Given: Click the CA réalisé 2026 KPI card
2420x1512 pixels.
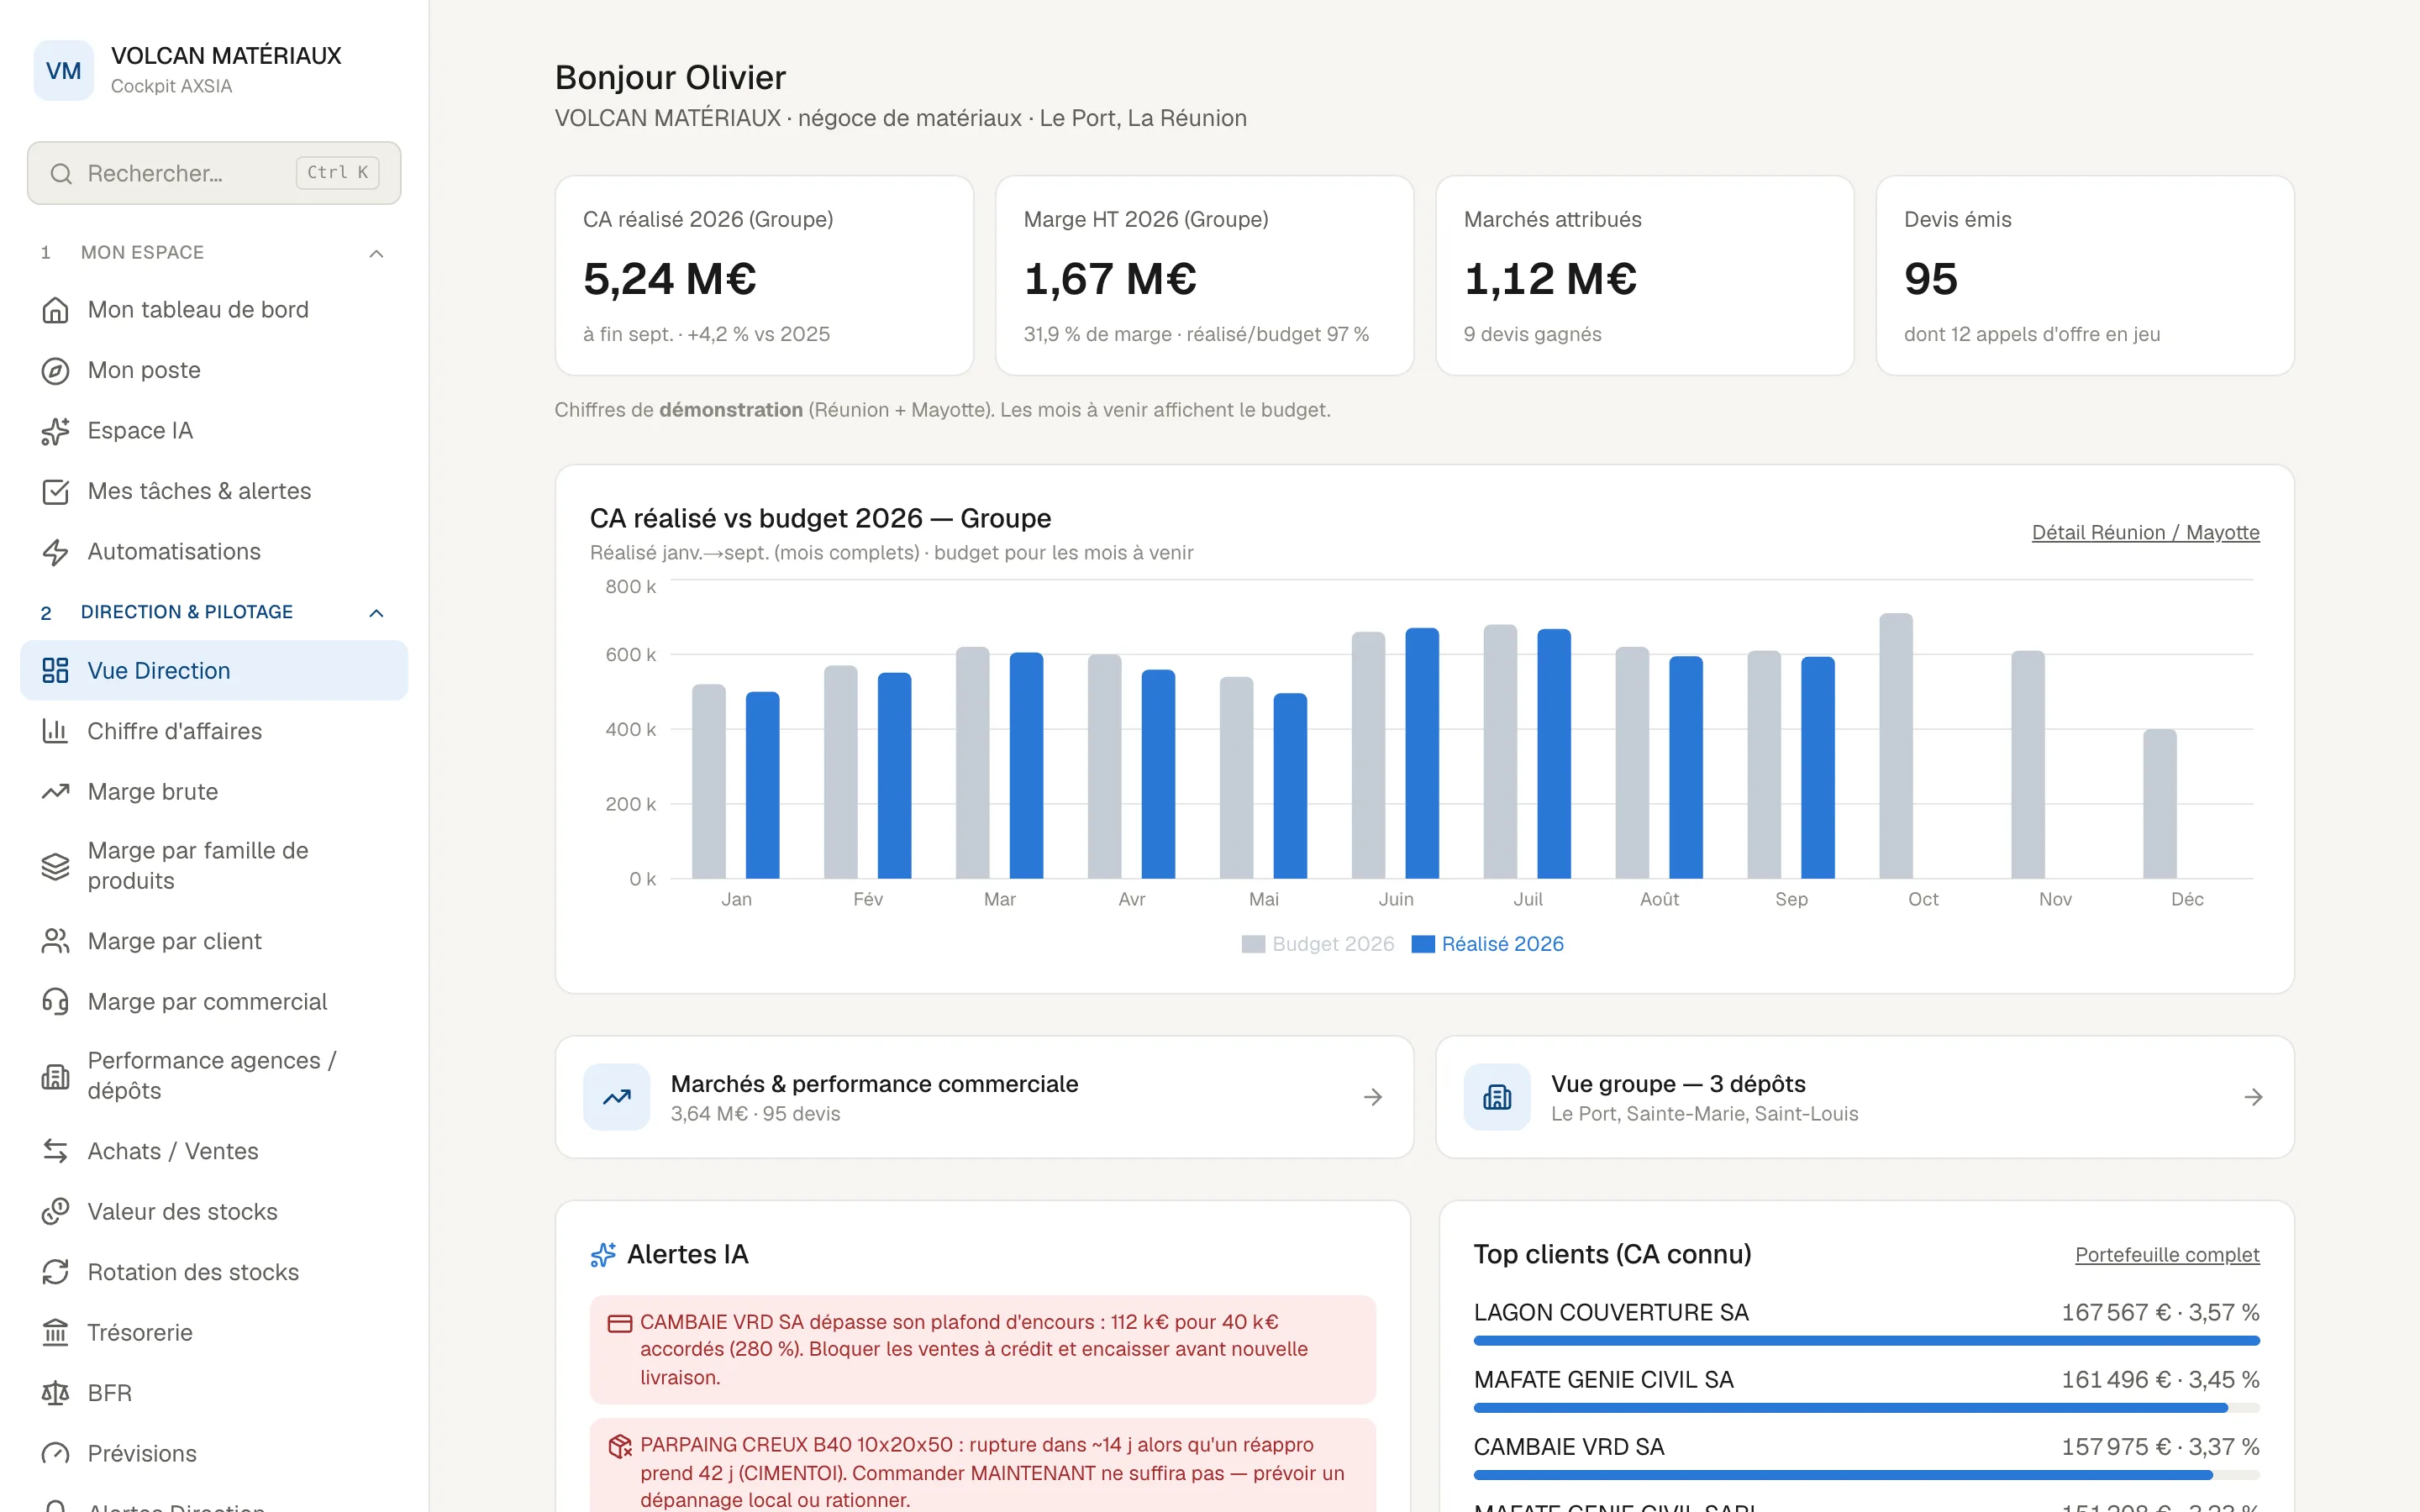Looking at the screenshot, I should (764, 276).
